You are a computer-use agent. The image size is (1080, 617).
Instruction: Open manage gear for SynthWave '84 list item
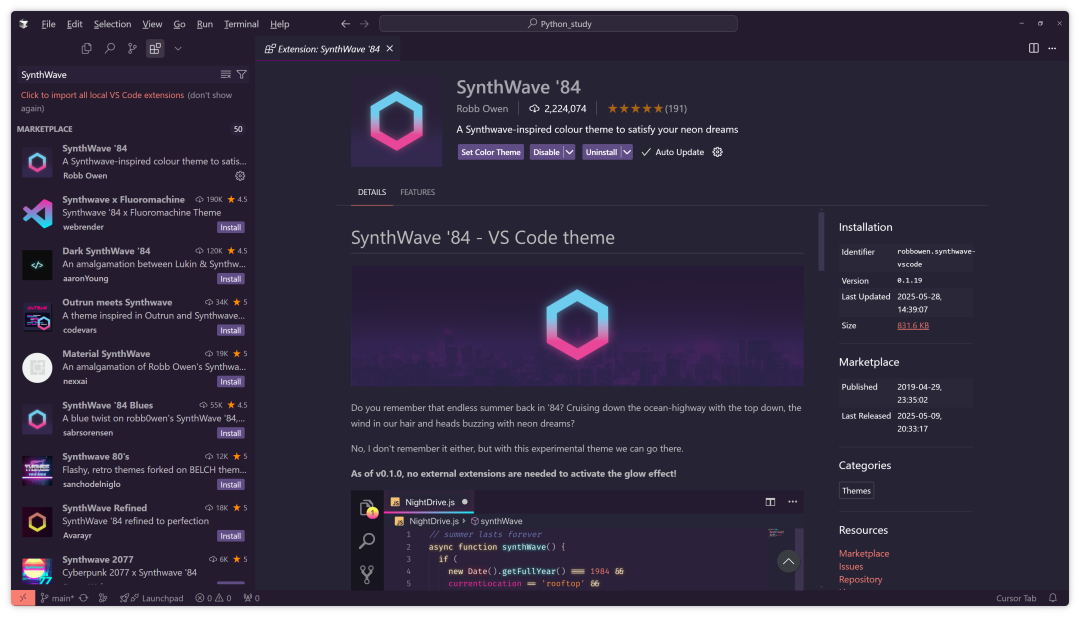pyautogui.click(x=240, y=176)
